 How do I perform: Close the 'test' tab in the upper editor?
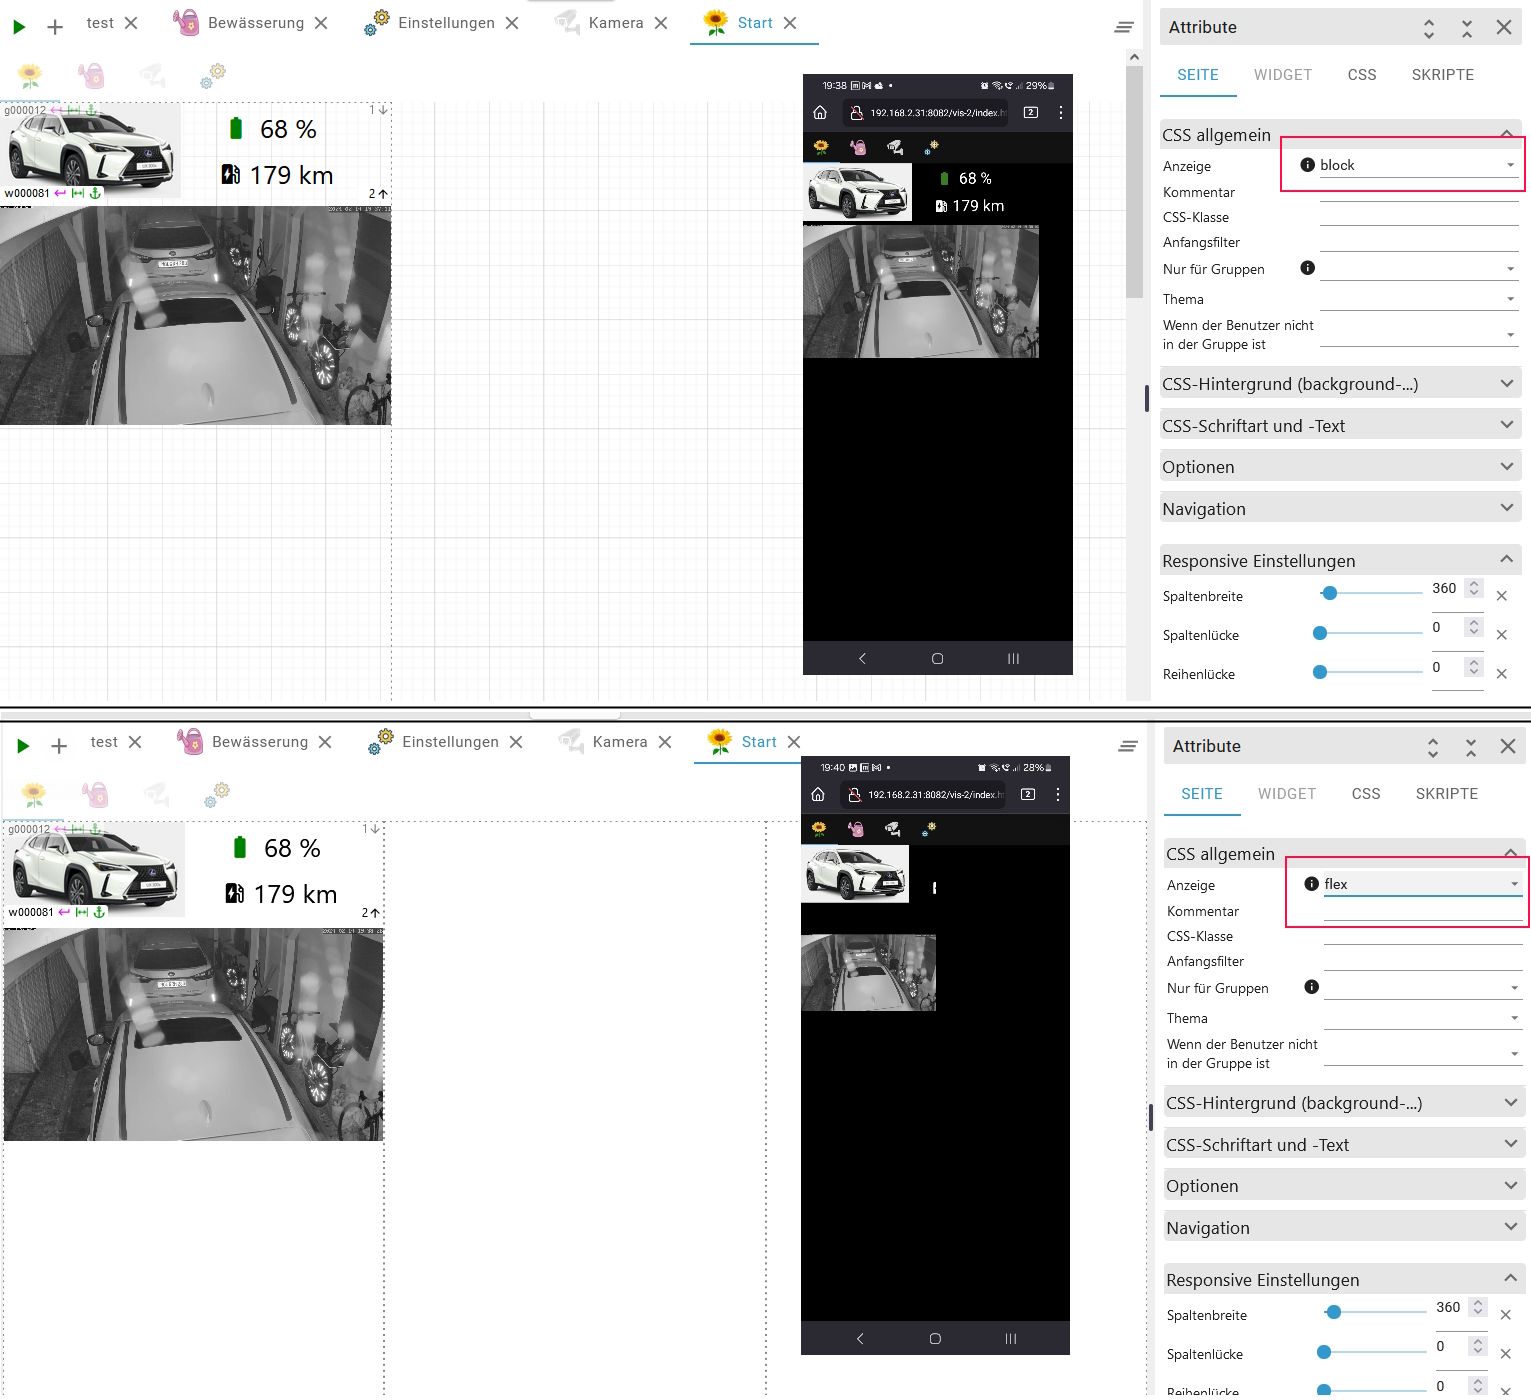[131, 23]
